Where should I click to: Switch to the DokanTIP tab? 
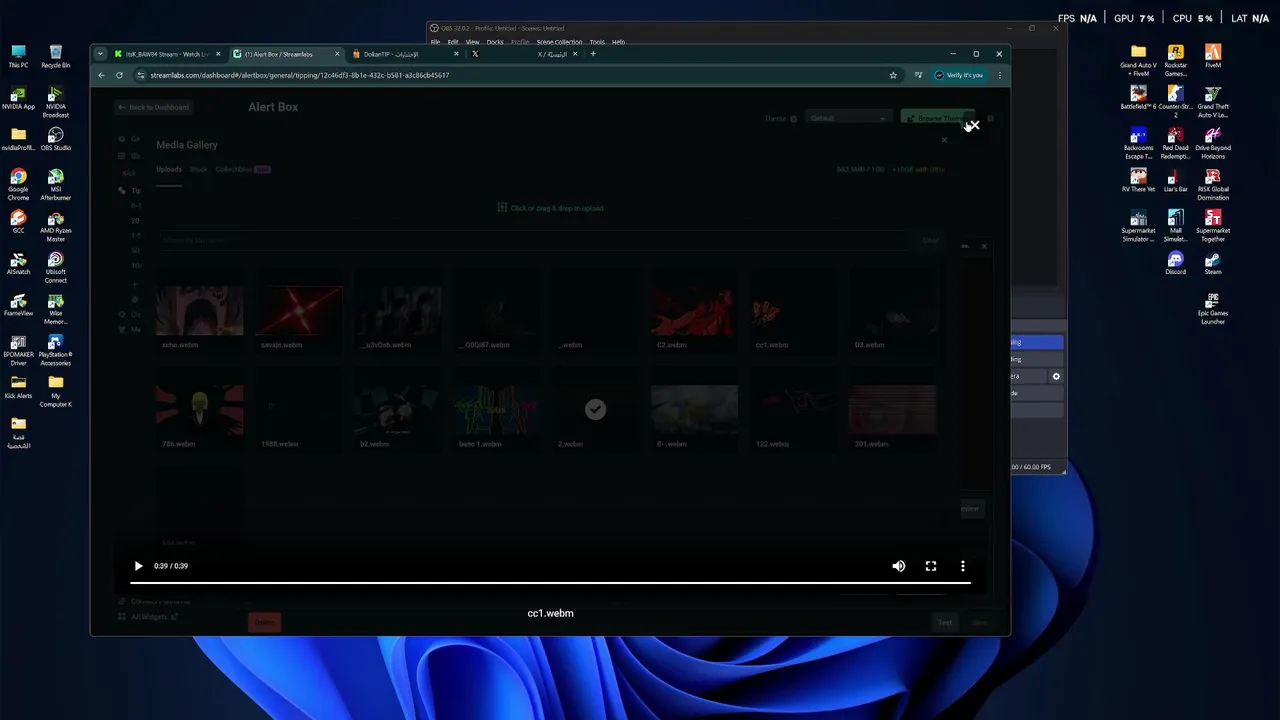404,54
